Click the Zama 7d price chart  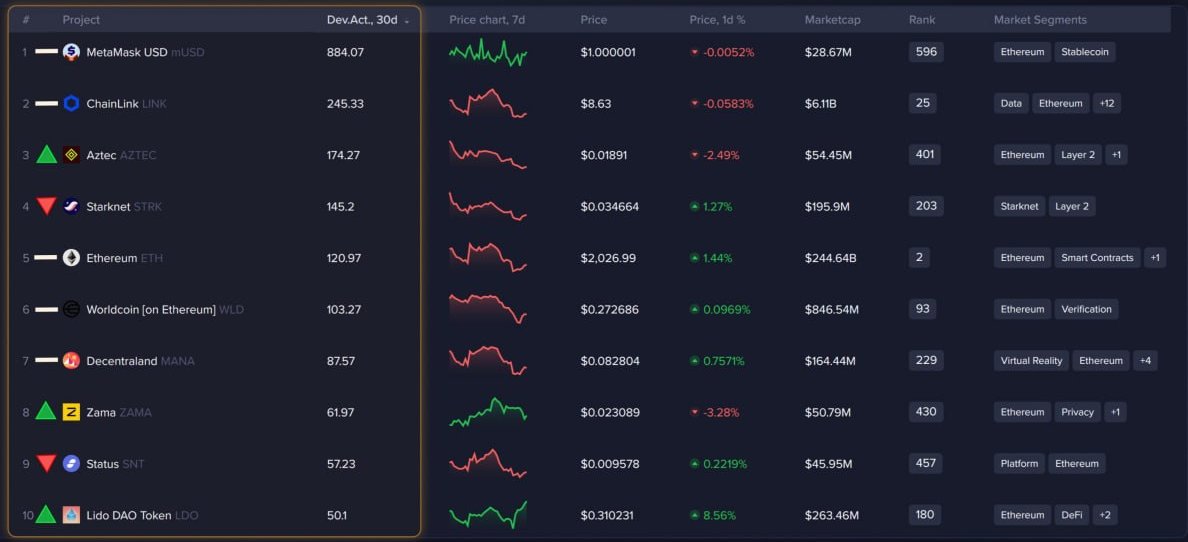[488, 412]
